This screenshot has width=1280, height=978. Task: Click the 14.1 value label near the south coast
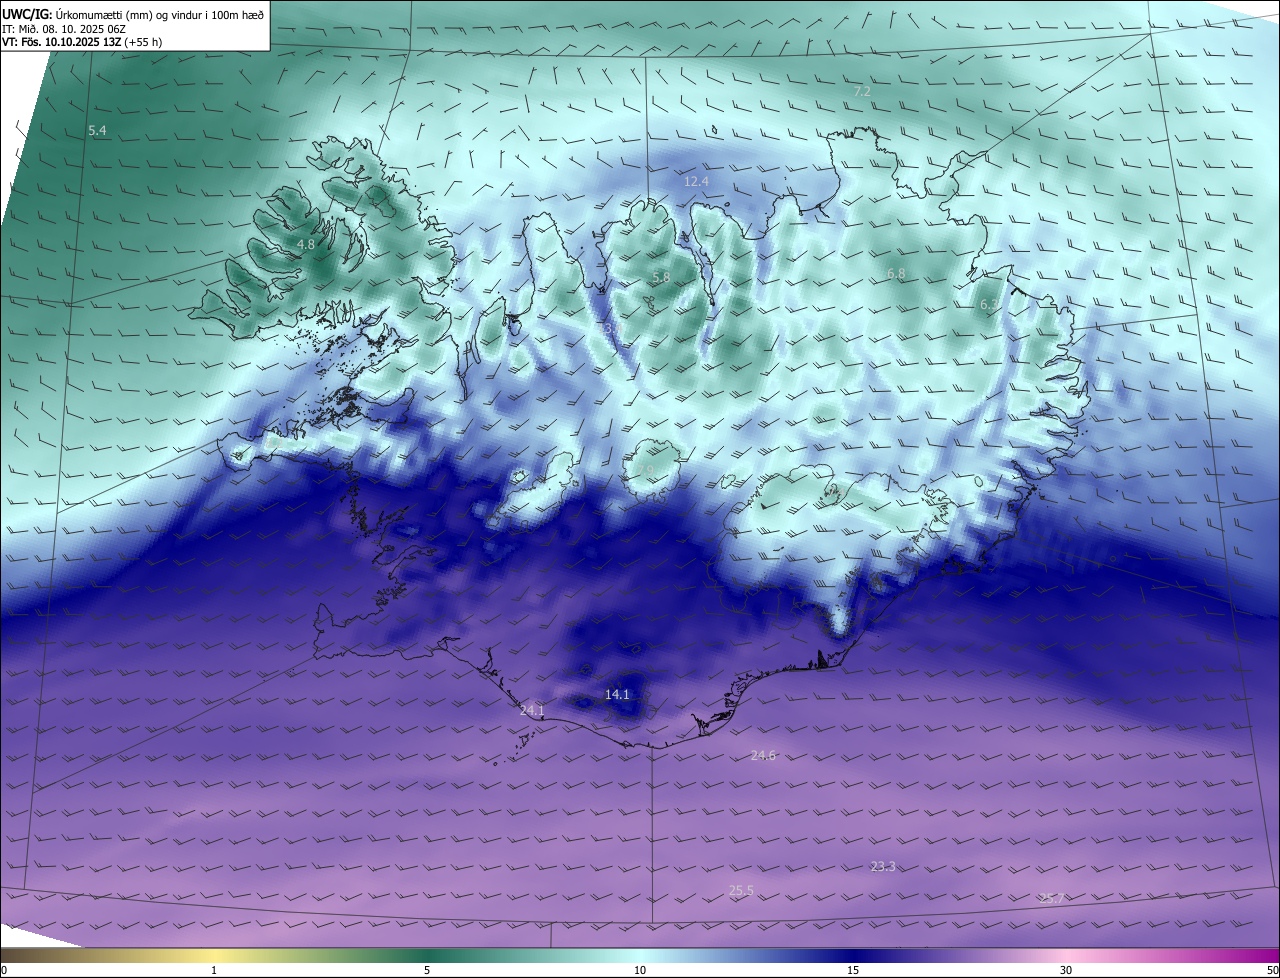click(617, 694)
